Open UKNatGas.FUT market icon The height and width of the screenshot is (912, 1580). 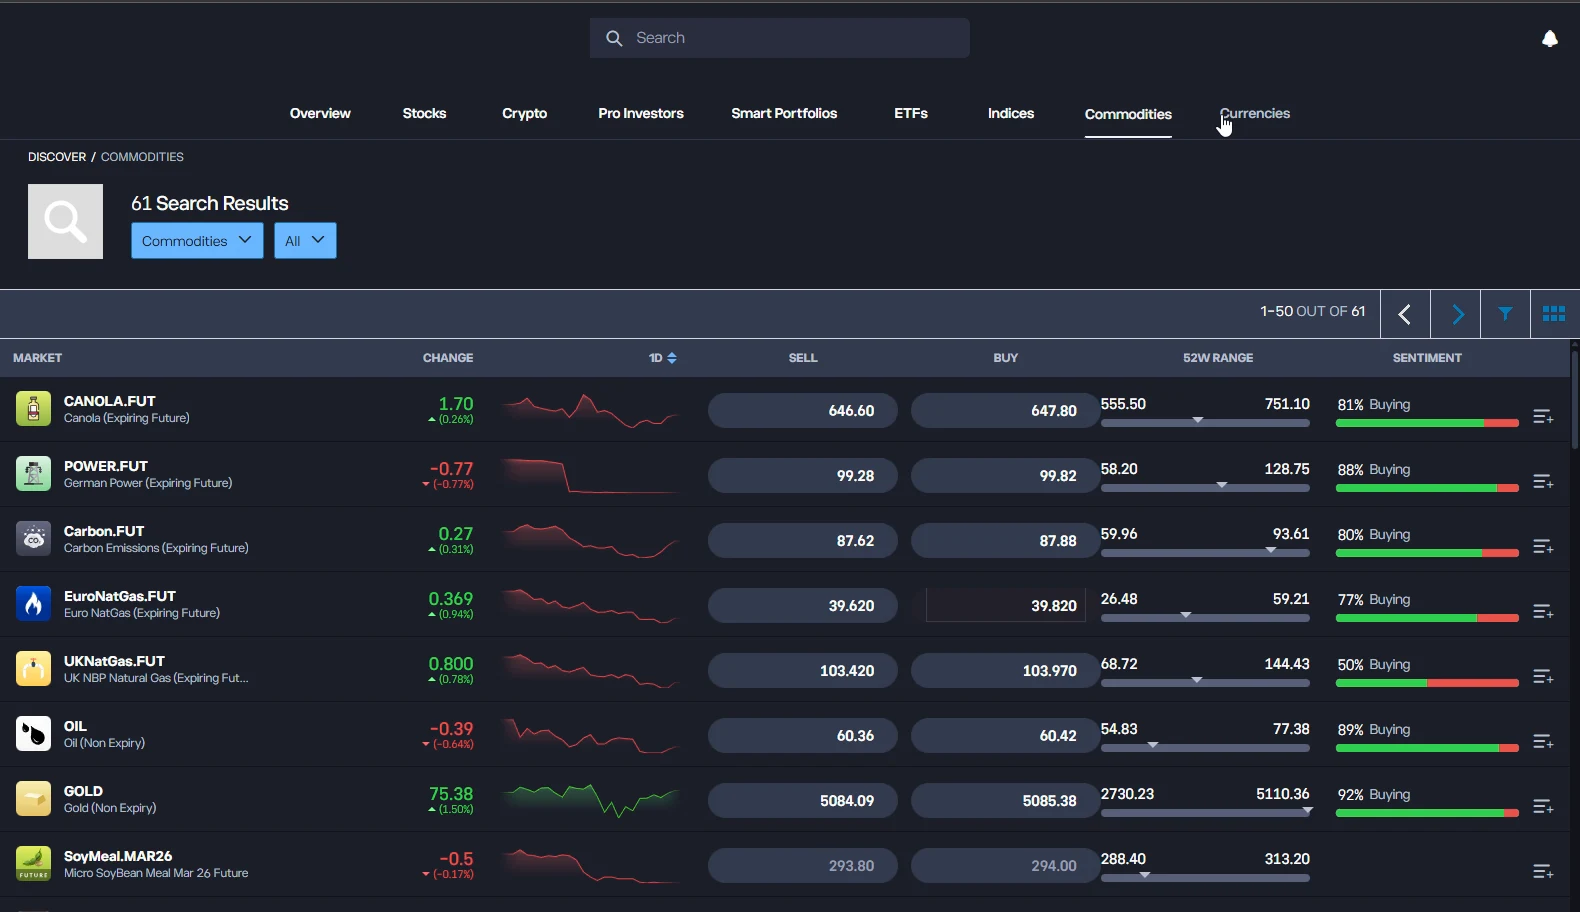[x=33, y=669]
